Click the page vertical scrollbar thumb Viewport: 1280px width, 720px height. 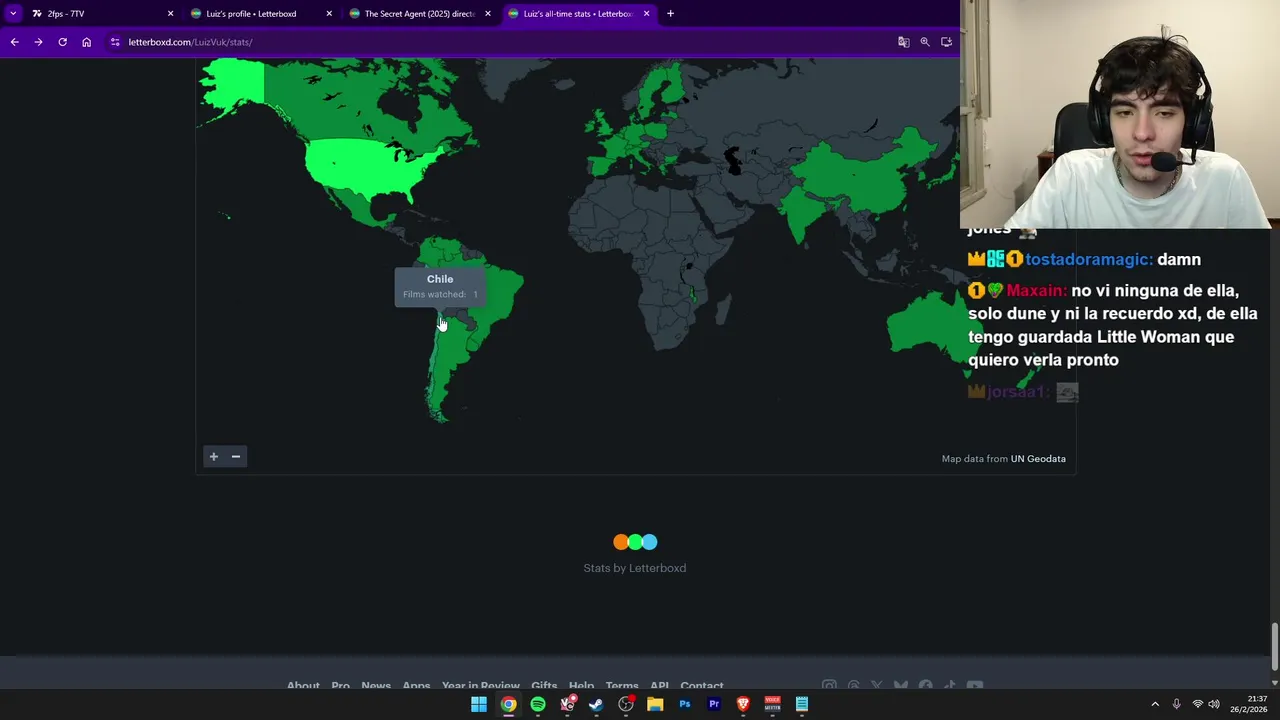(1274, 647)
